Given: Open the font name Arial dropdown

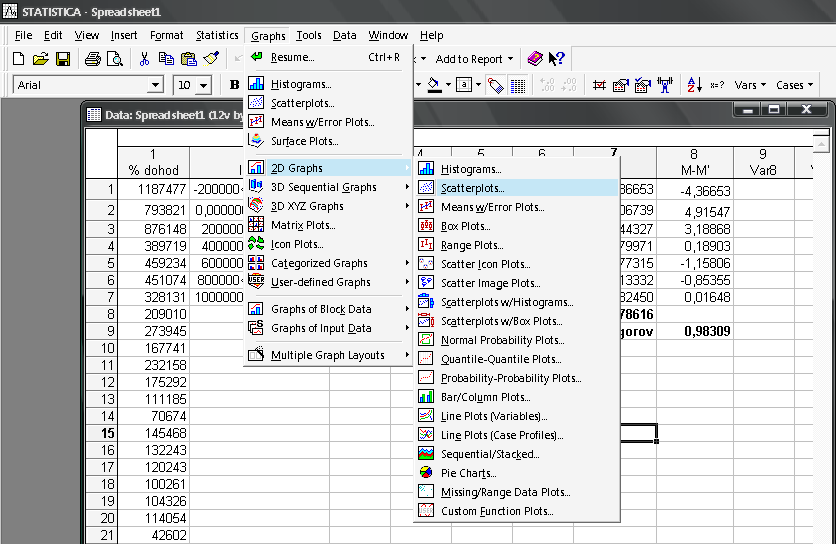Looking at the screenshot, I should click(x=155, y=85).
